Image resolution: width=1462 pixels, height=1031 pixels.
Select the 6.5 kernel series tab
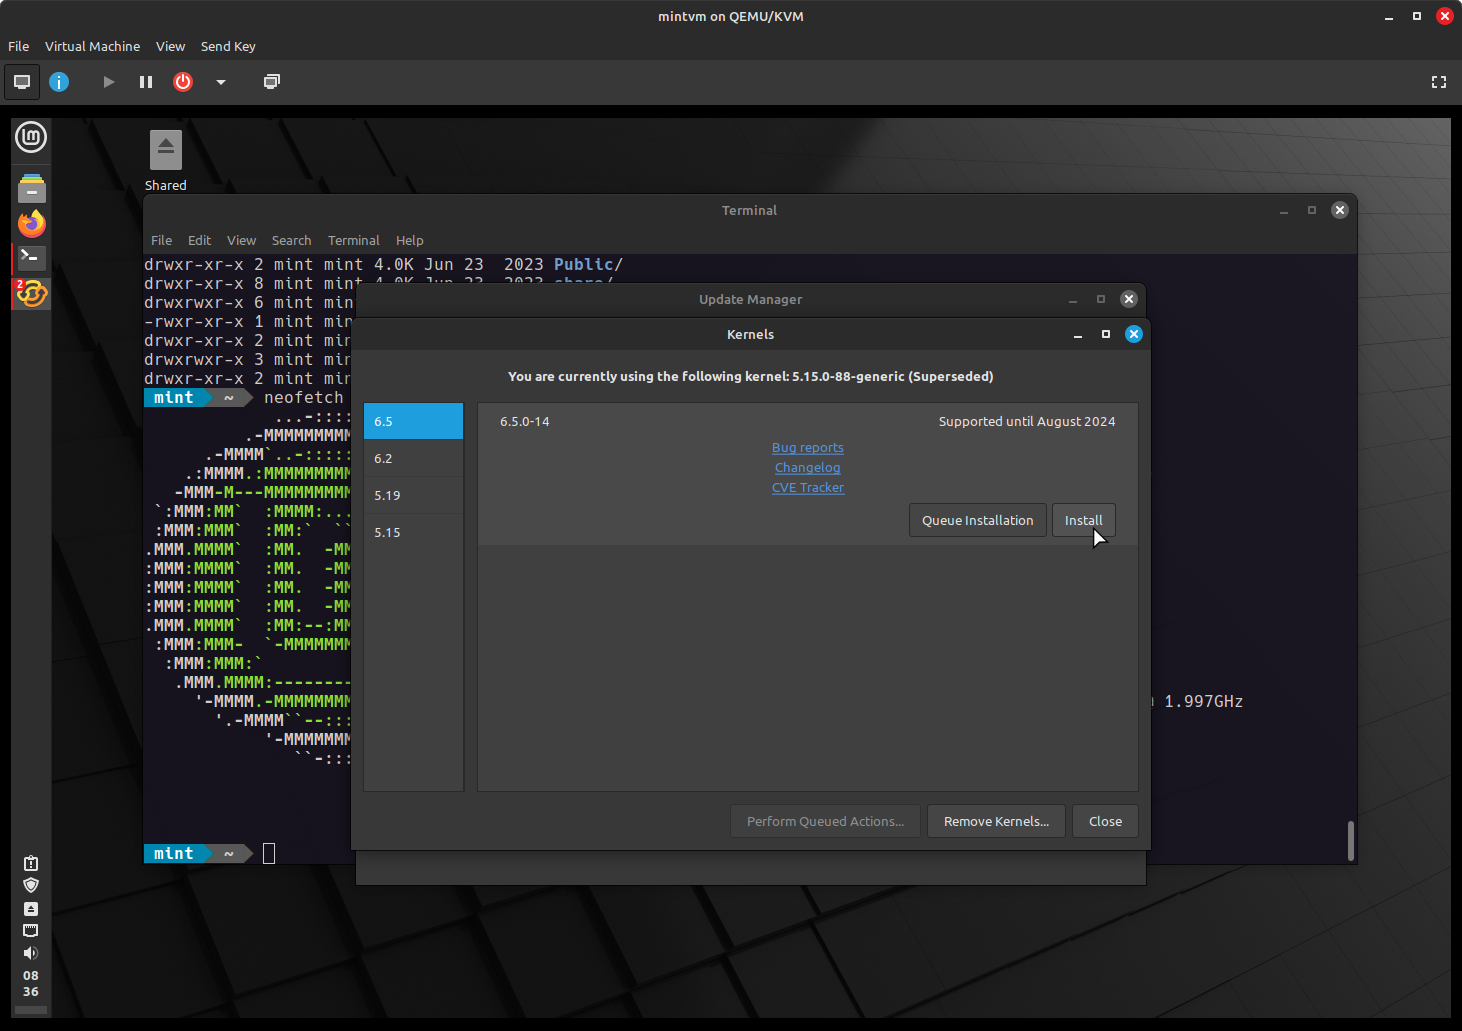tap(413, 421)
